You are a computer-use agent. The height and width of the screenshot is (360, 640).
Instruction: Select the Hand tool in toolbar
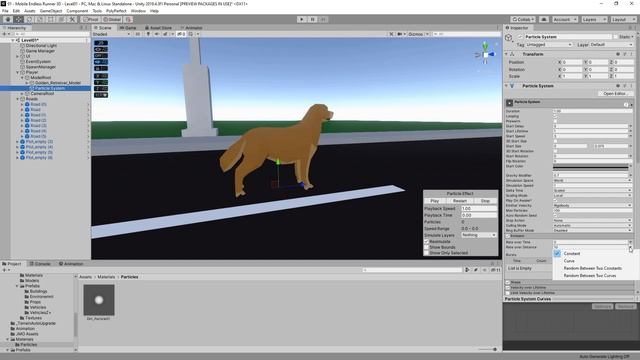[x=8, y=19]
